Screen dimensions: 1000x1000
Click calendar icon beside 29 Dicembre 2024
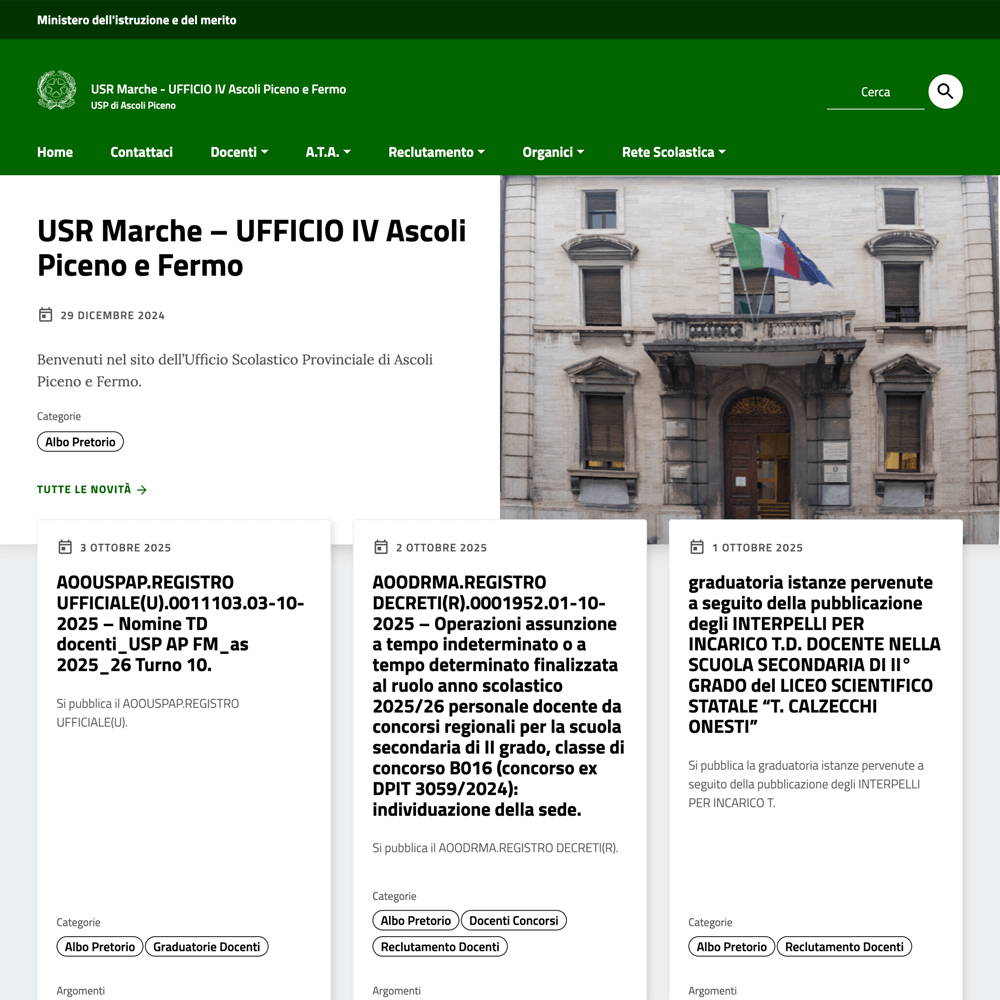pyautogui.click(x=45, y=315)
